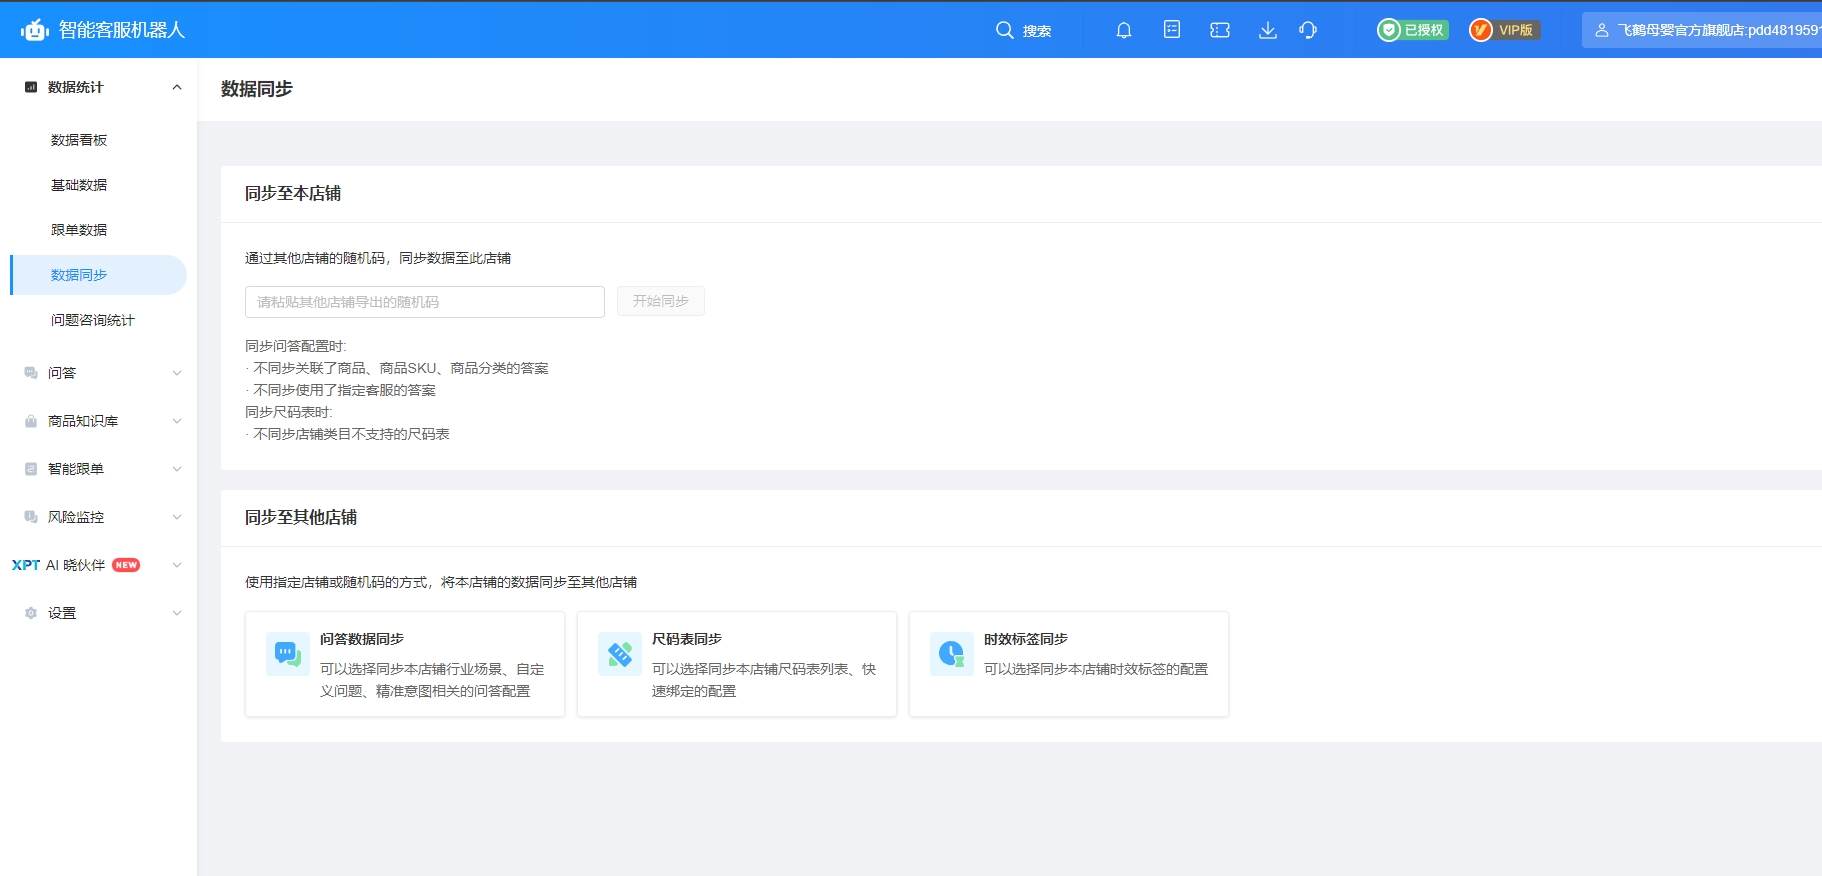Click the 智能跟单 sidebar label
1822x876 pixels.
click(x=76, y=469)
